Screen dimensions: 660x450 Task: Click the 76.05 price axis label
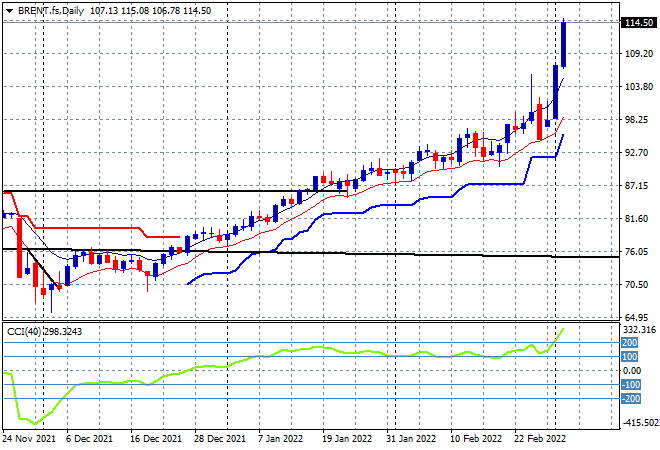tap(636, 251)
